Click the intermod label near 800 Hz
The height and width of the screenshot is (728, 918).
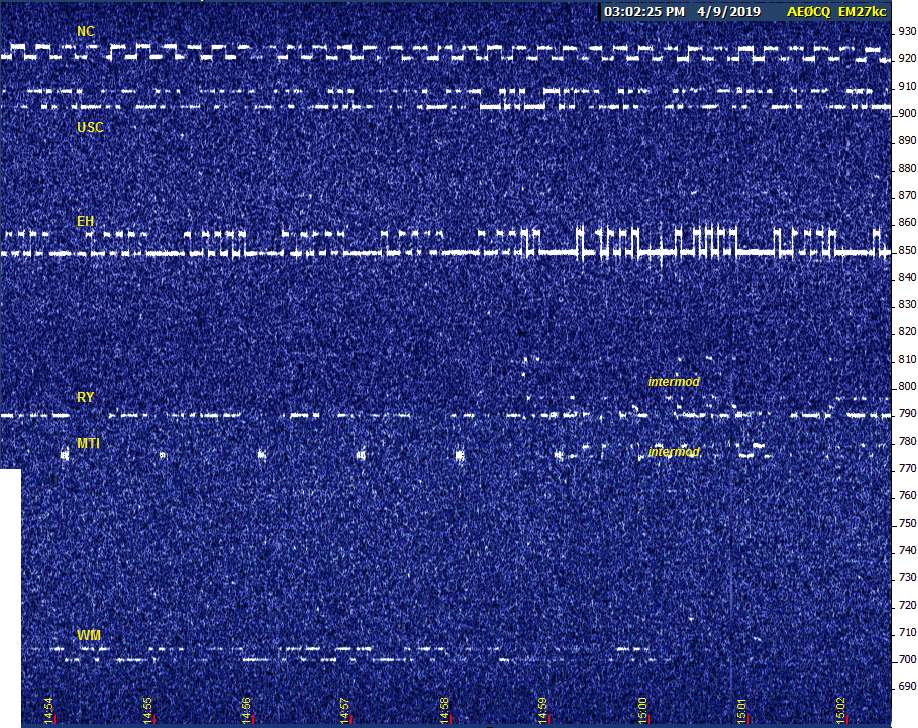click(674, 382)
